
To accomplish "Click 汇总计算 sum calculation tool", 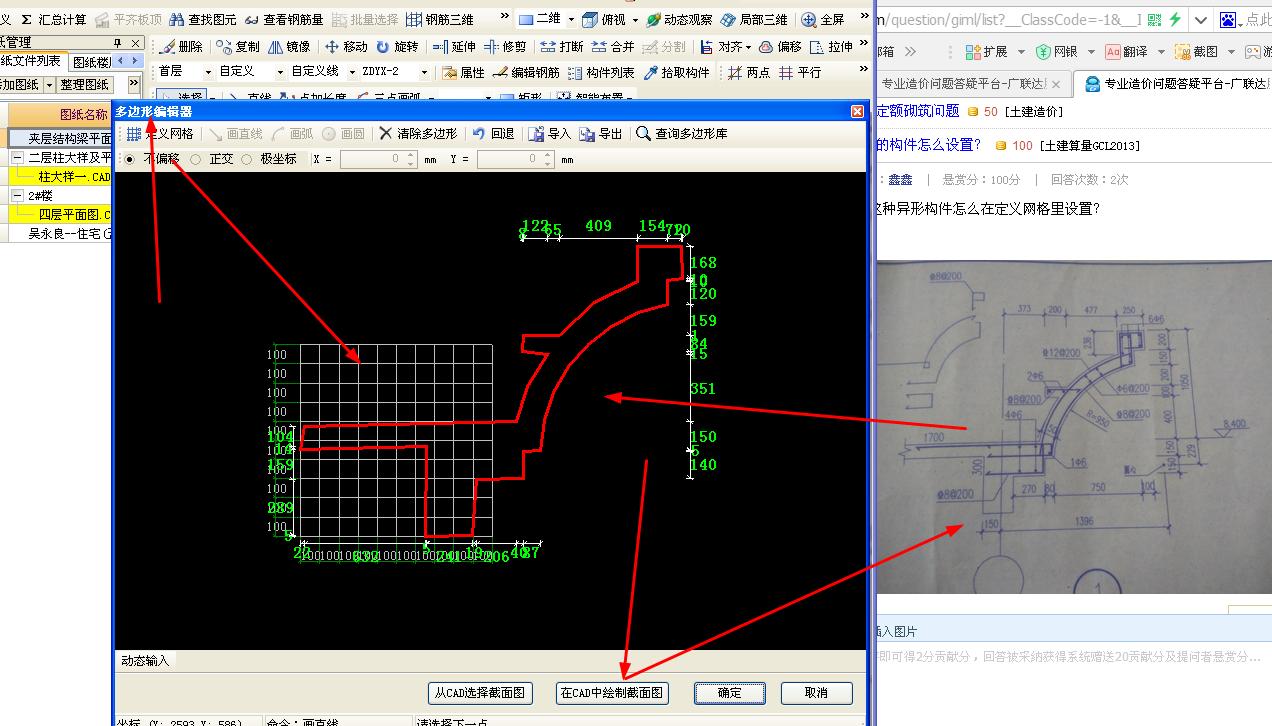I will [54, 19].
